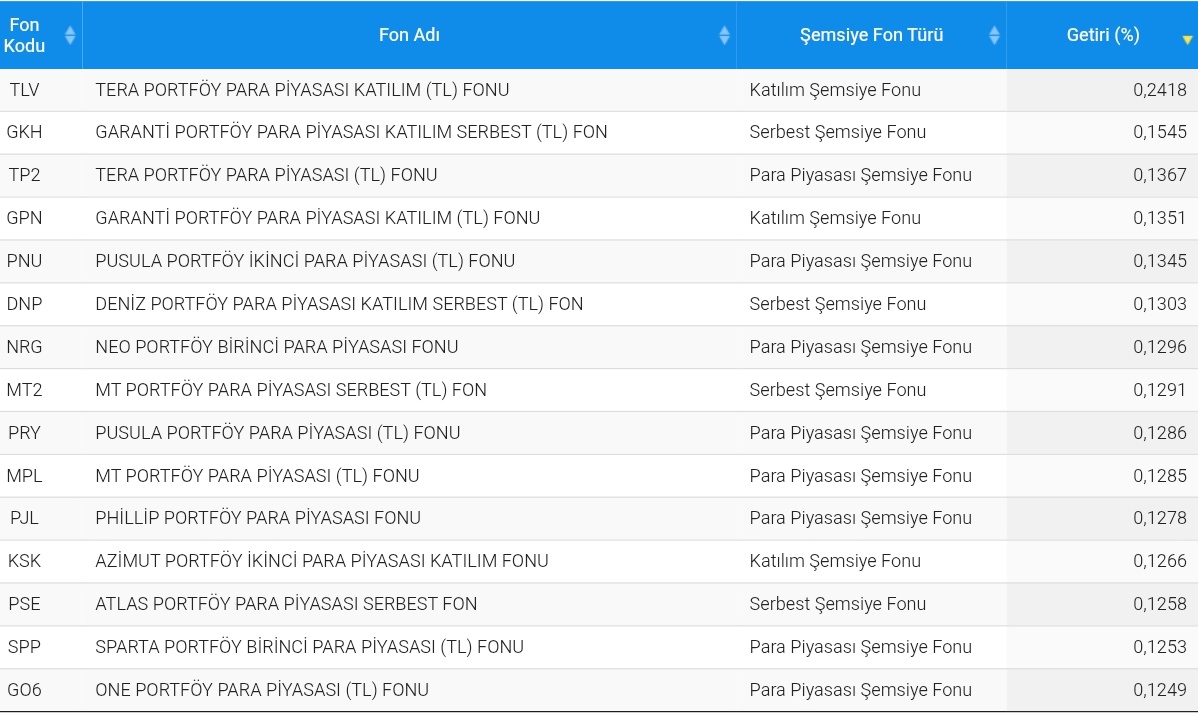Select fund code GO6
1198x715 pixels.
click(24, 690)
